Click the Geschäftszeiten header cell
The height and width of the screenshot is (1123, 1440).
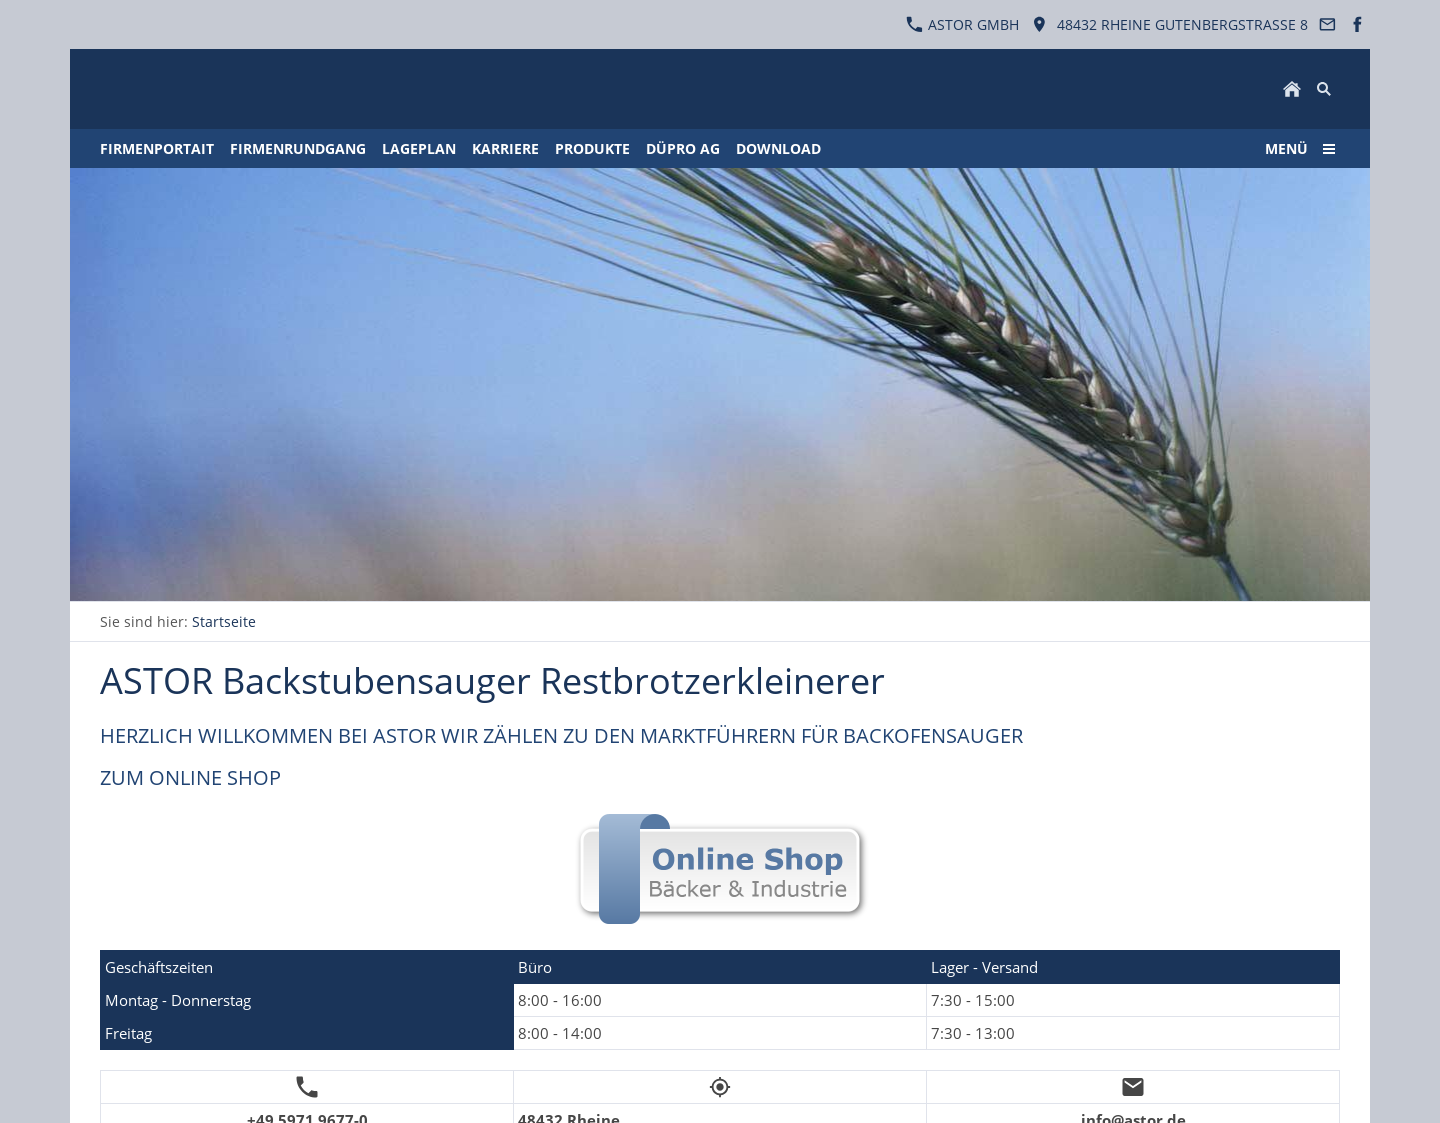coord(307,967)
